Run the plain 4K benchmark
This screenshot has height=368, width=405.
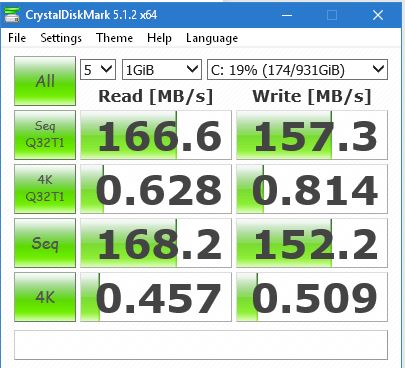pyautogui.click(x=45, y=297)
